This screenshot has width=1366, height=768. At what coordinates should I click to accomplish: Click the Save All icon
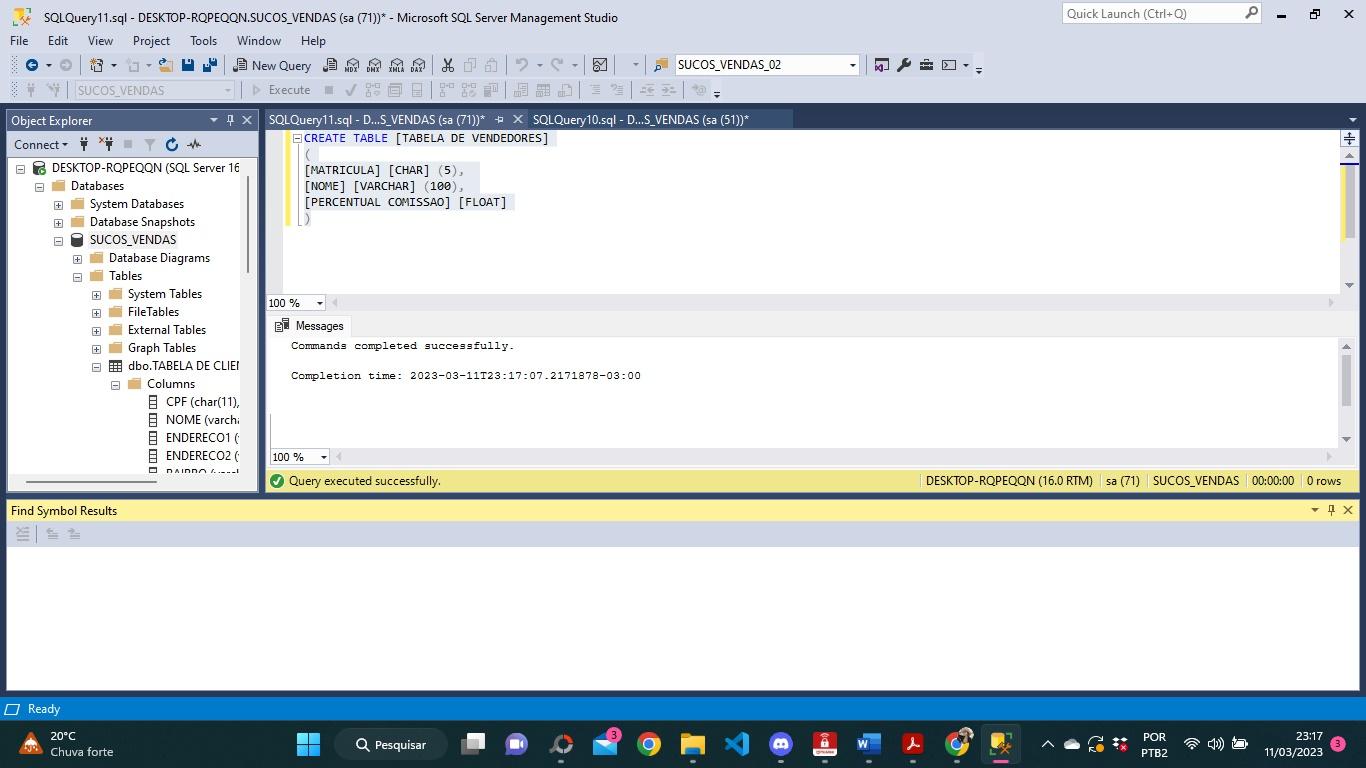click(210, 65)
